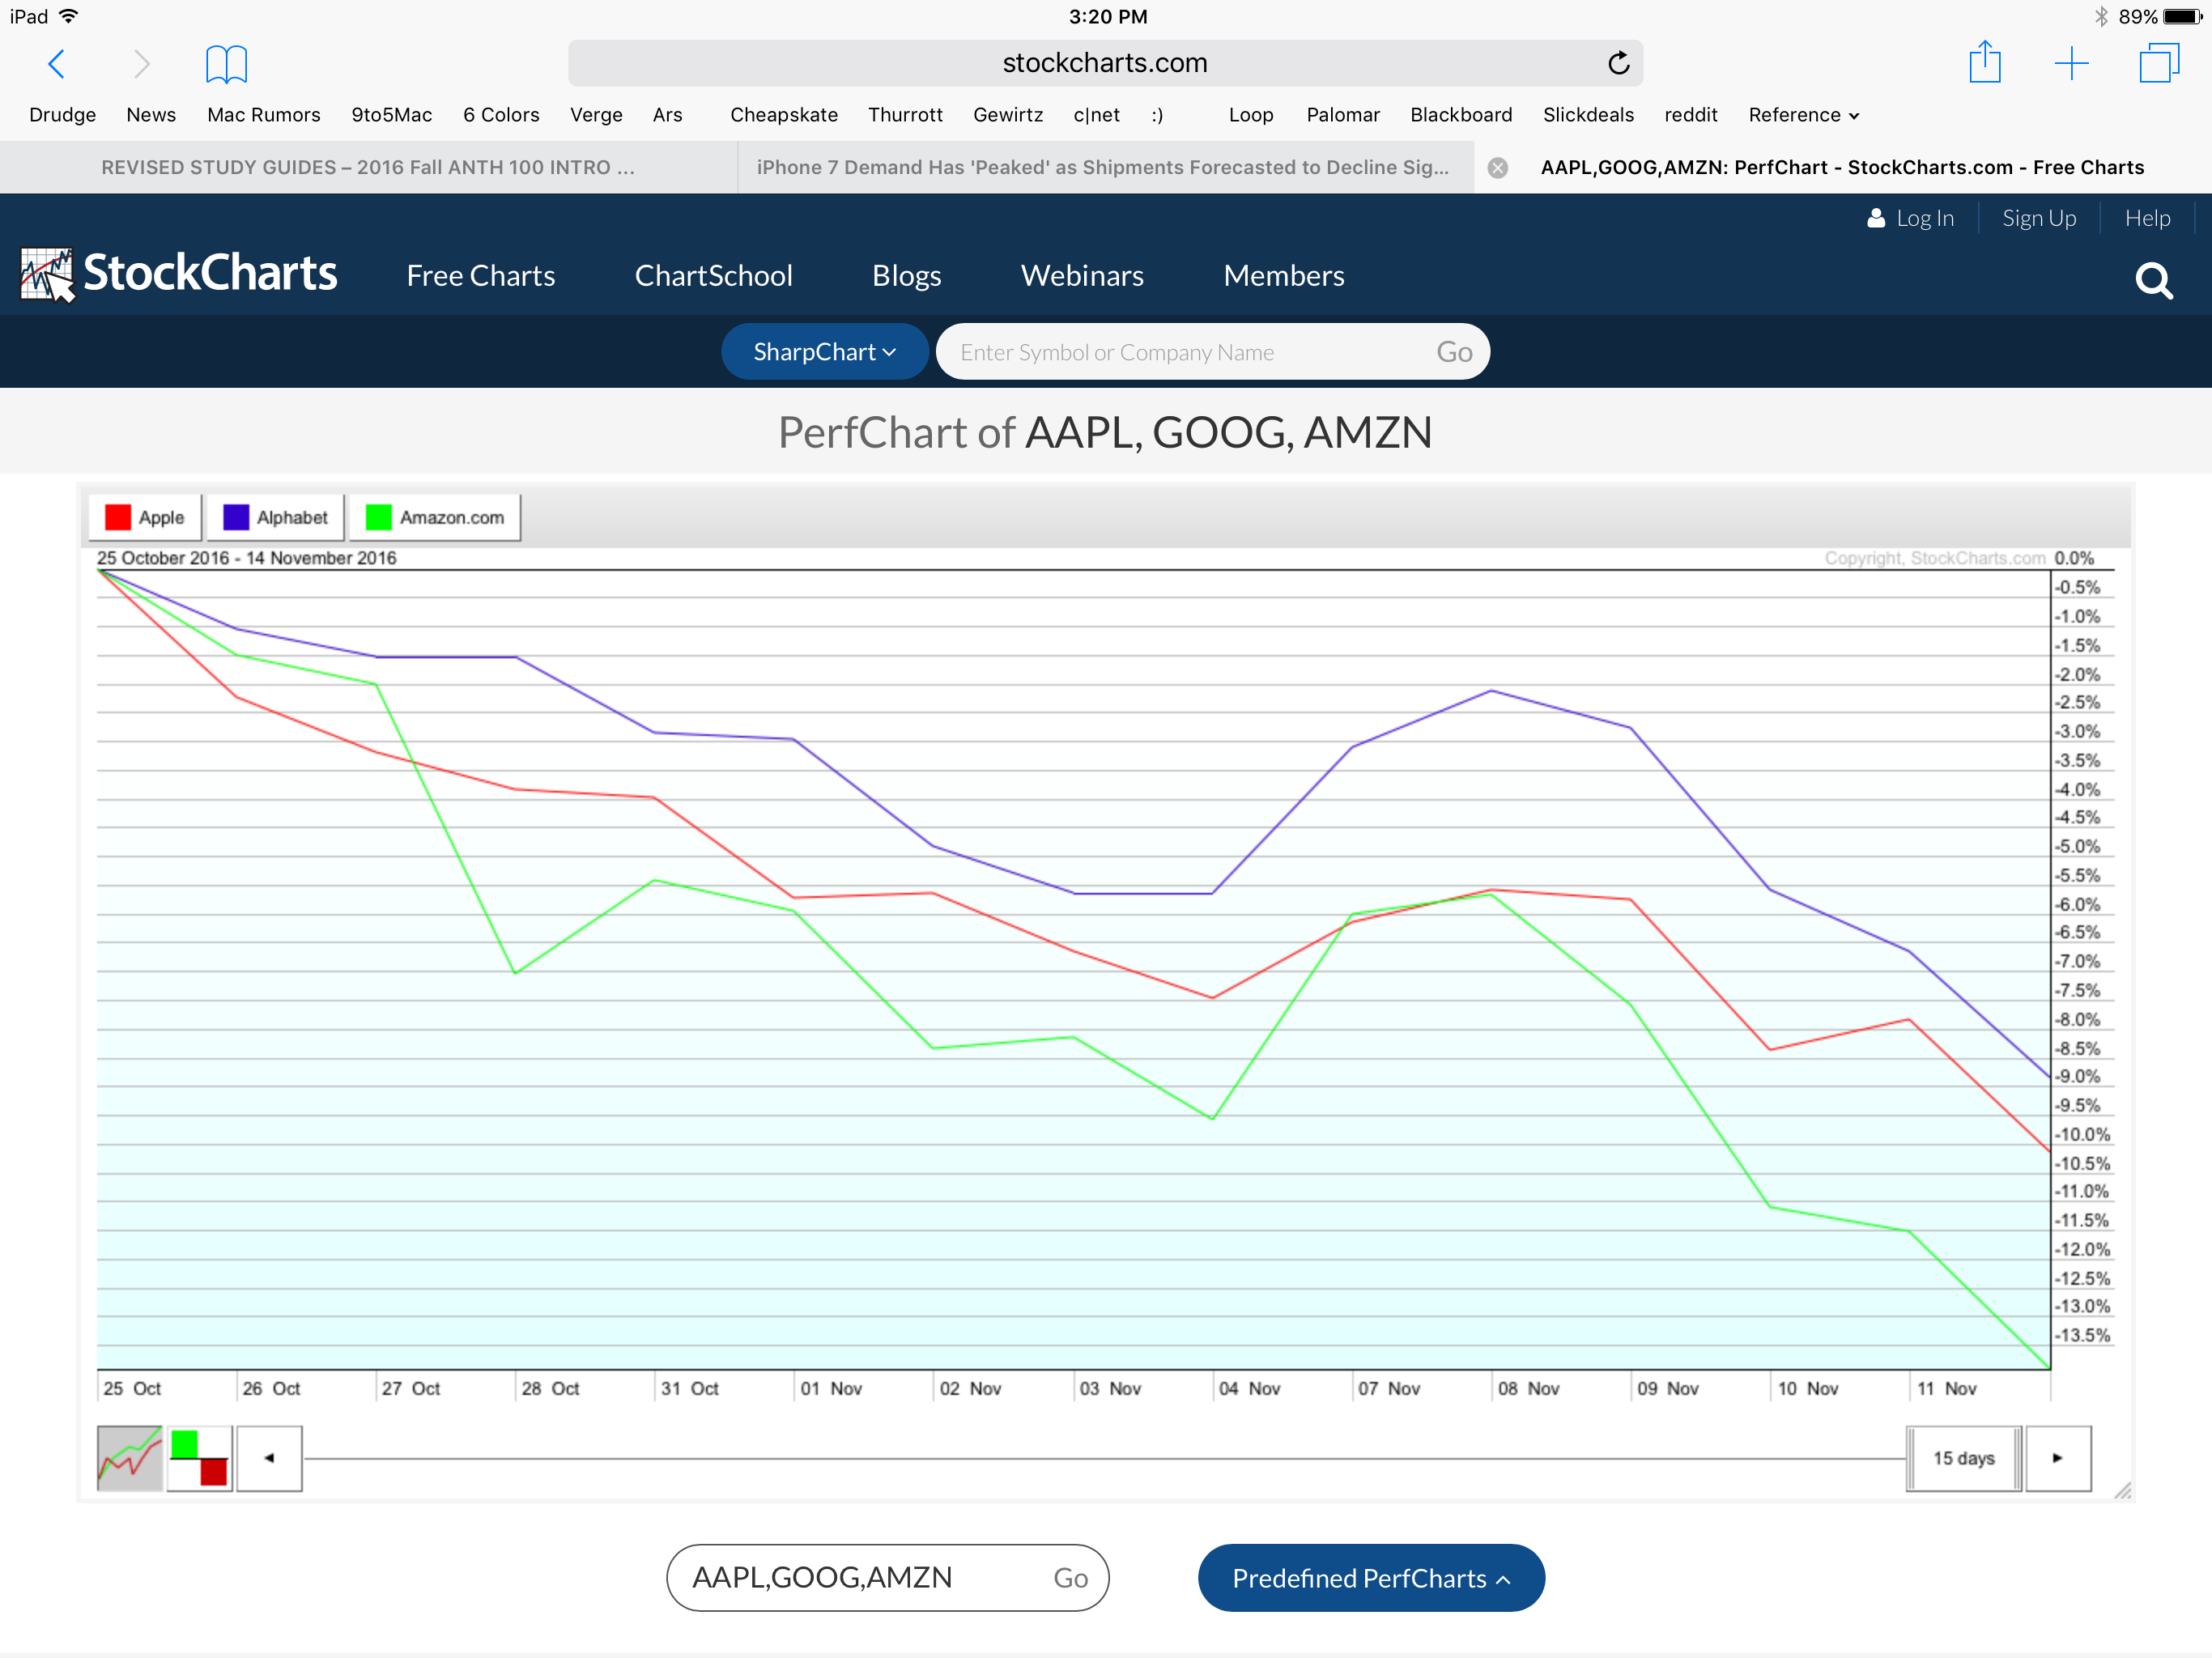Toggle the Alphabet series legend

click(275, 517)
